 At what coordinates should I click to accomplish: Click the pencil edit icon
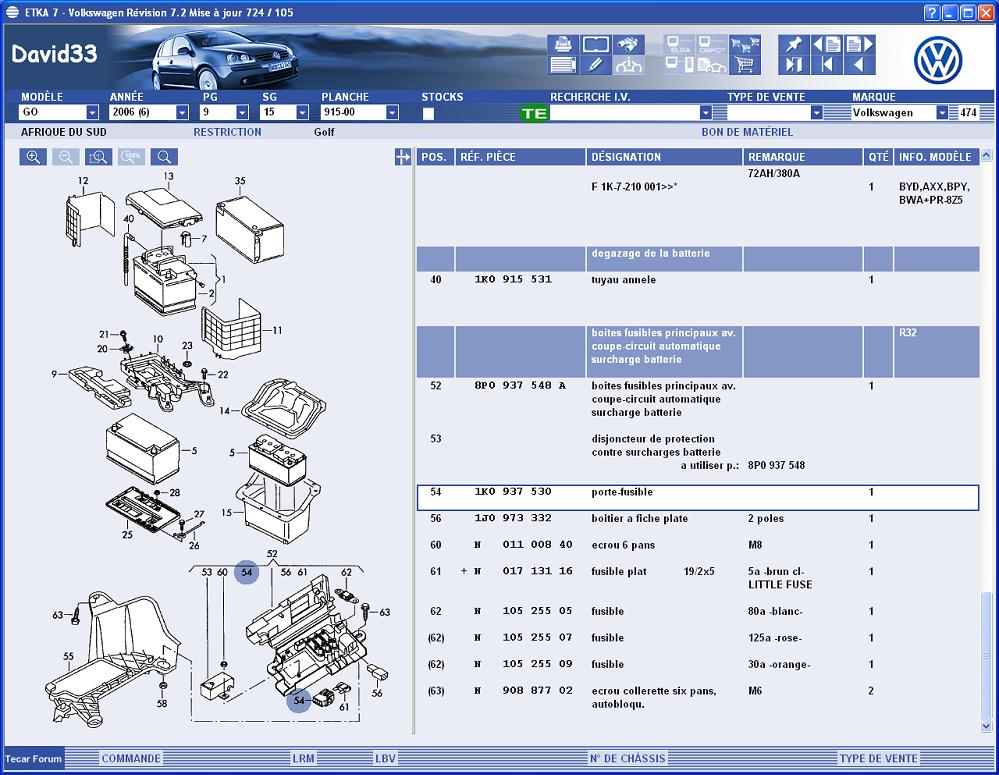[x=595, y=66]
